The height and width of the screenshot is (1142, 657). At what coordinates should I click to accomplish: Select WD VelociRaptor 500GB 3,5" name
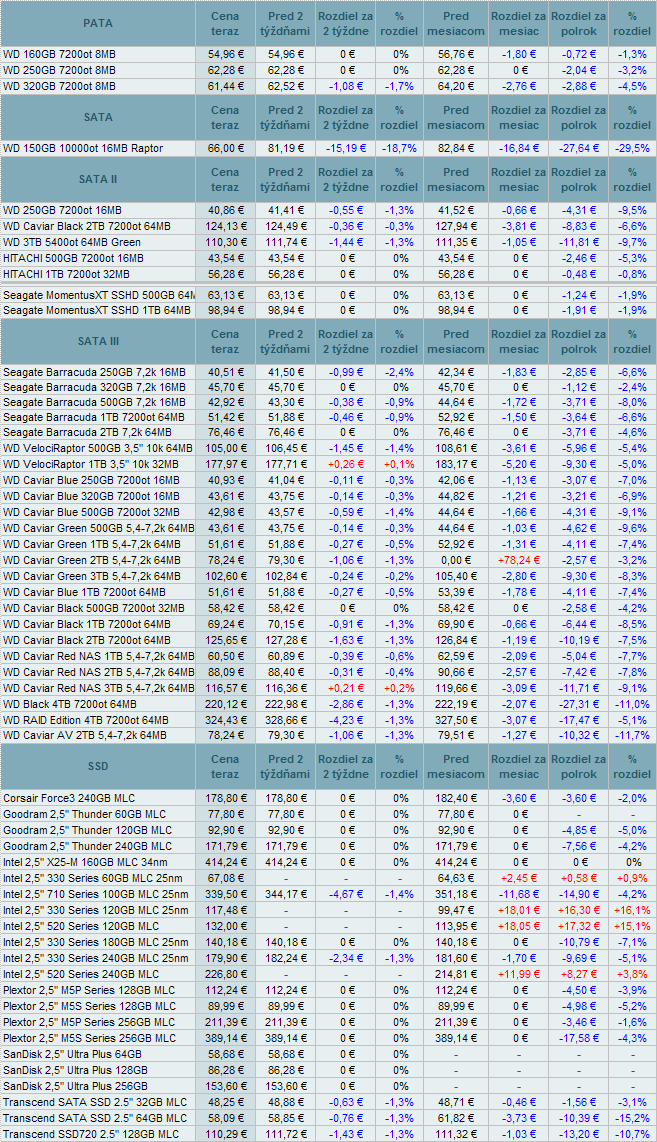point(98,449)
